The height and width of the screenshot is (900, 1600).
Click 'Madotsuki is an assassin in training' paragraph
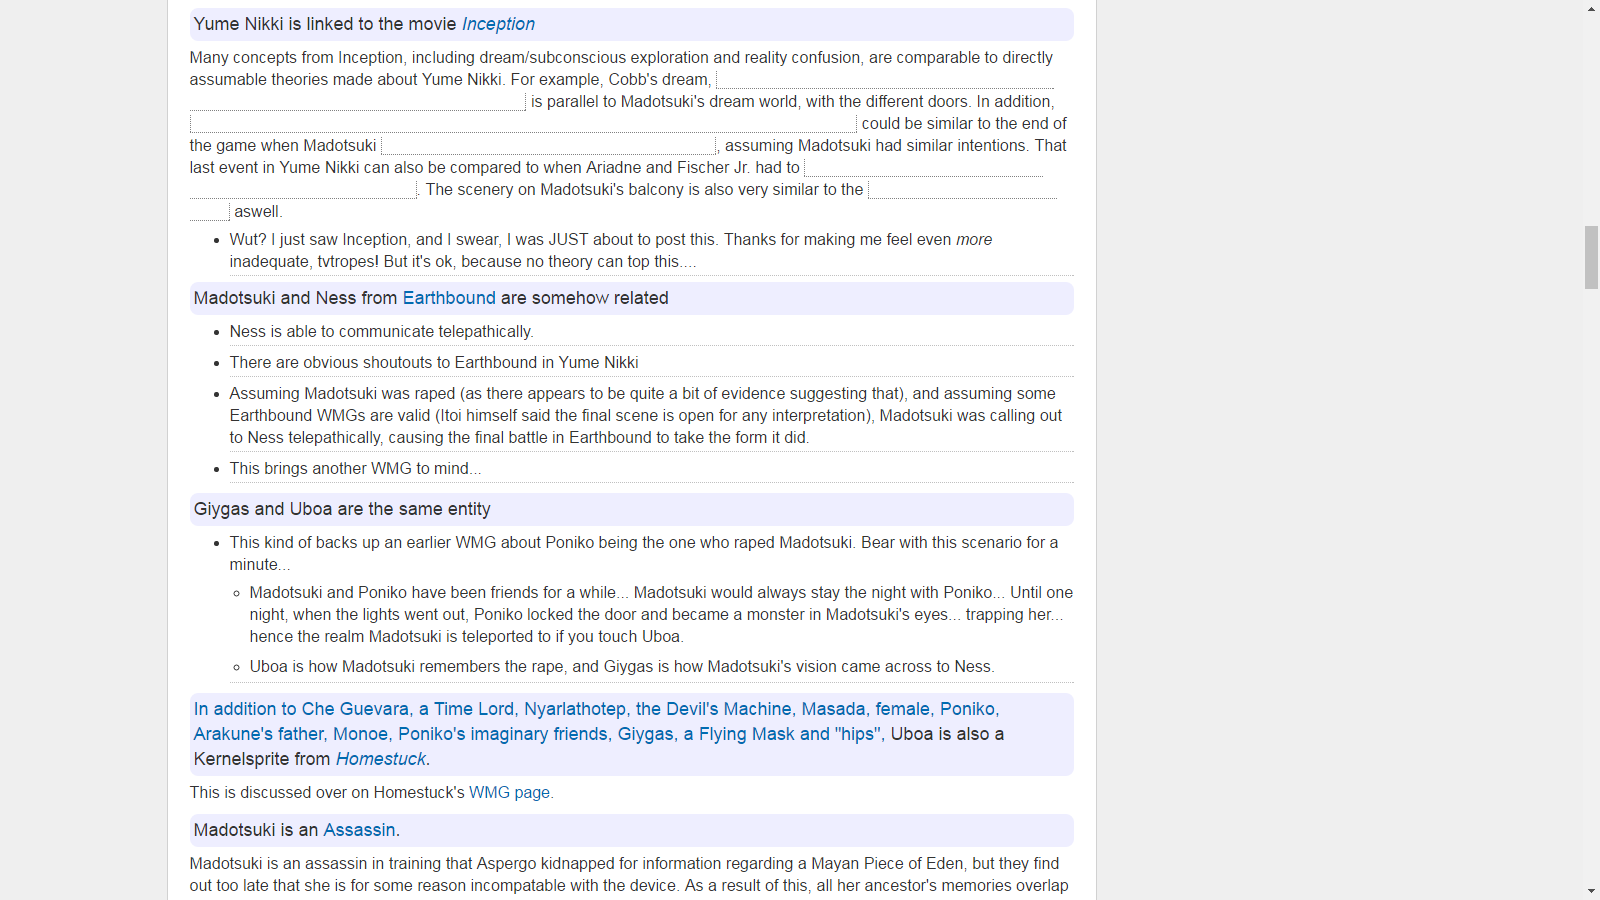[x=629, y=875]
